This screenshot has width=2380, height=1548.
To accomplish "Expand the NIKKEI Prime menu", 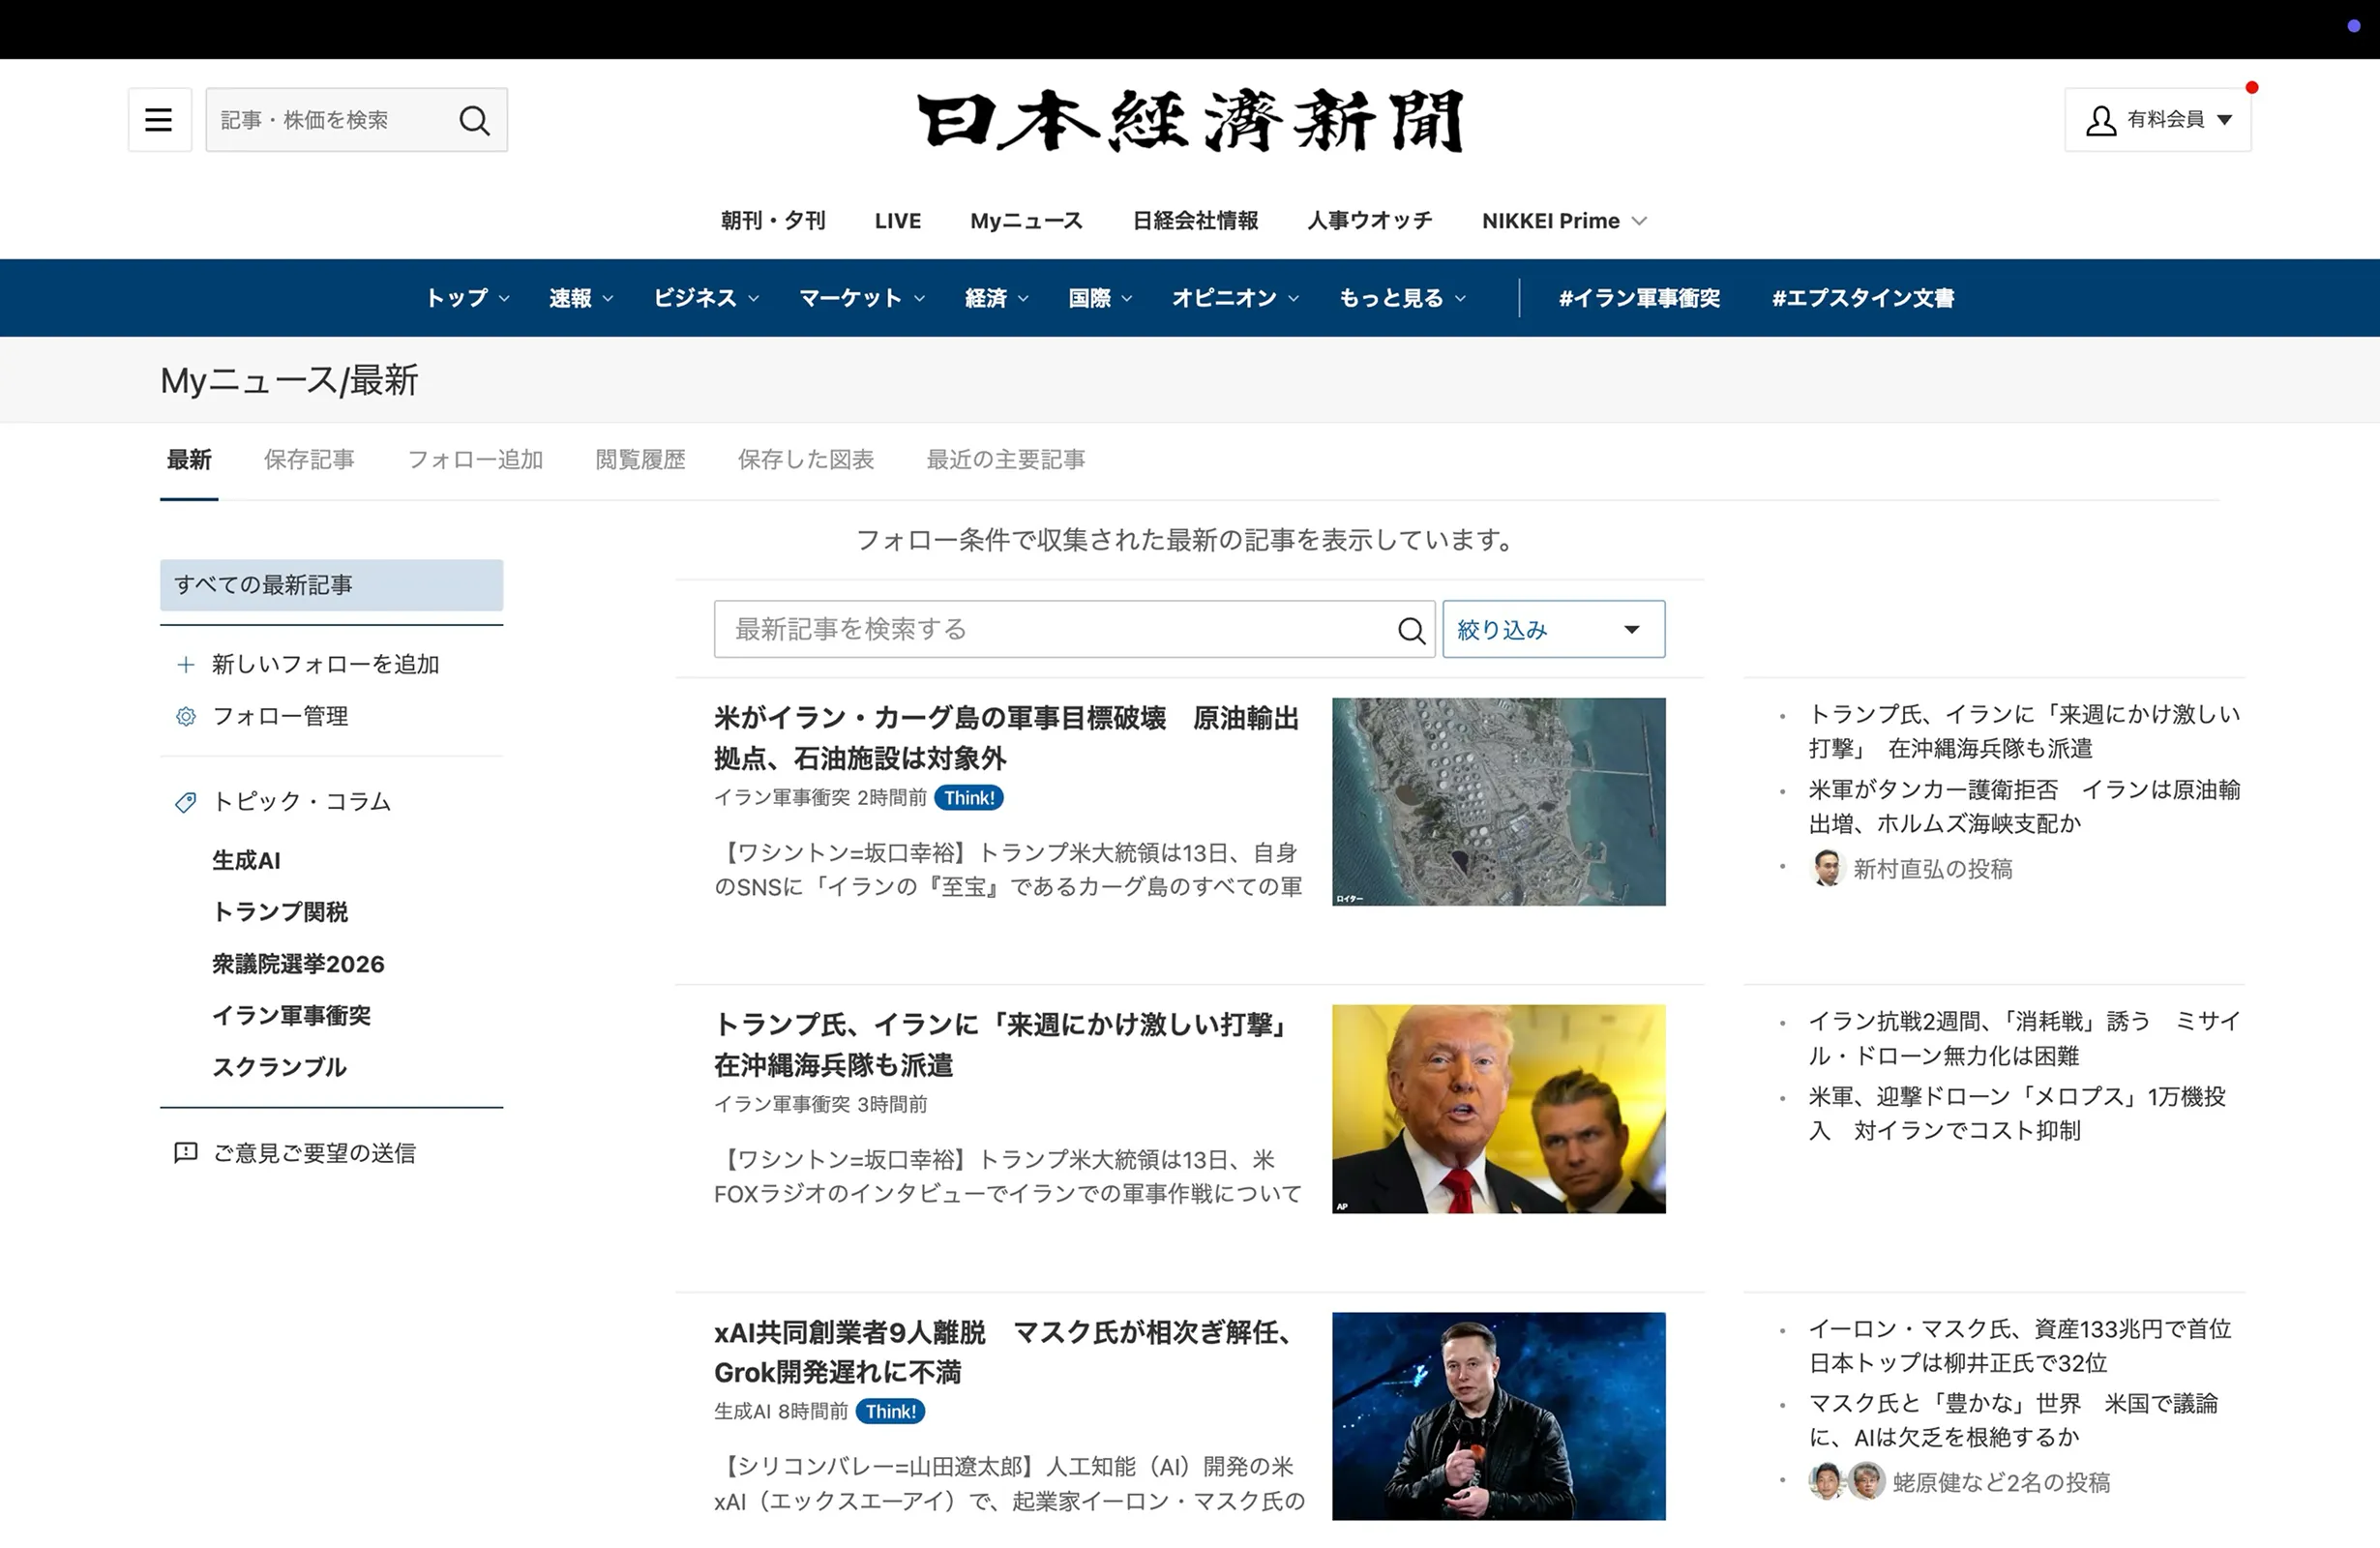I will [x=1564, y=221].
